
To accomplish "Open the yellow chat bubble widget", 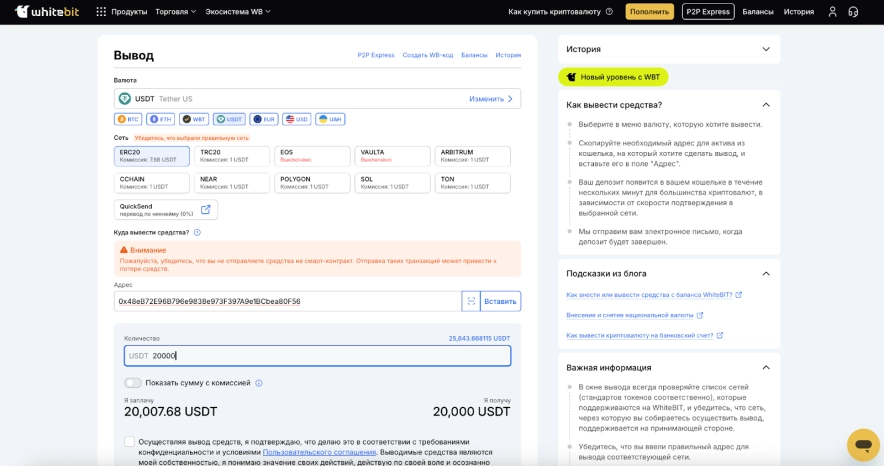I will point(862,443).
